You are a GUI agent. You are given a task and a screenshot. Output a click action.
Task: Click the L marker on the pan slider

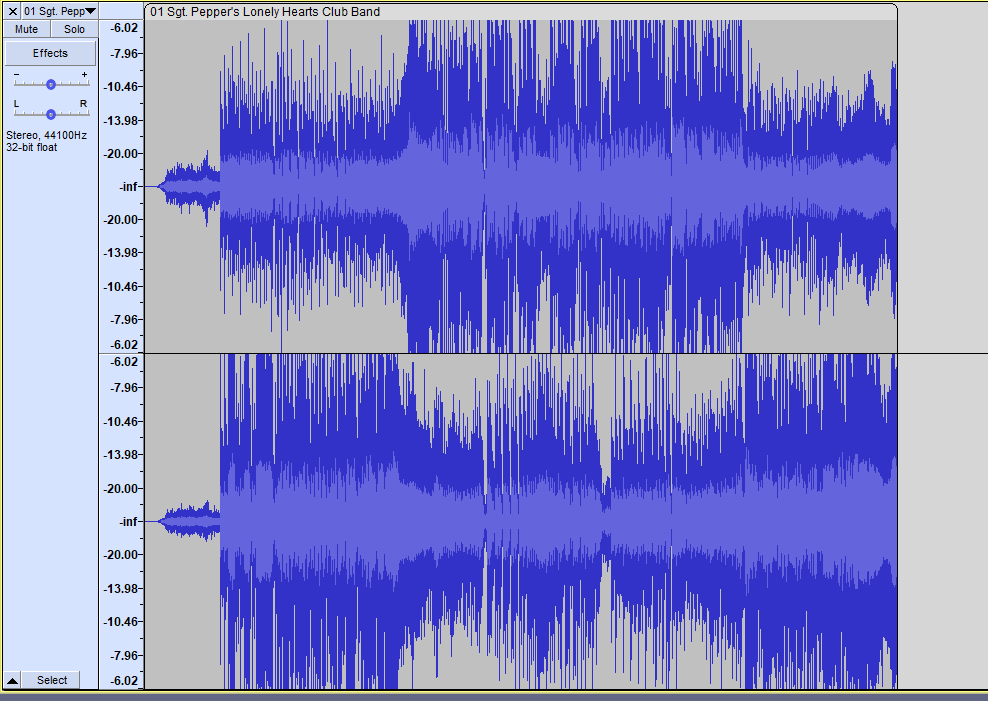coord(16,104)
